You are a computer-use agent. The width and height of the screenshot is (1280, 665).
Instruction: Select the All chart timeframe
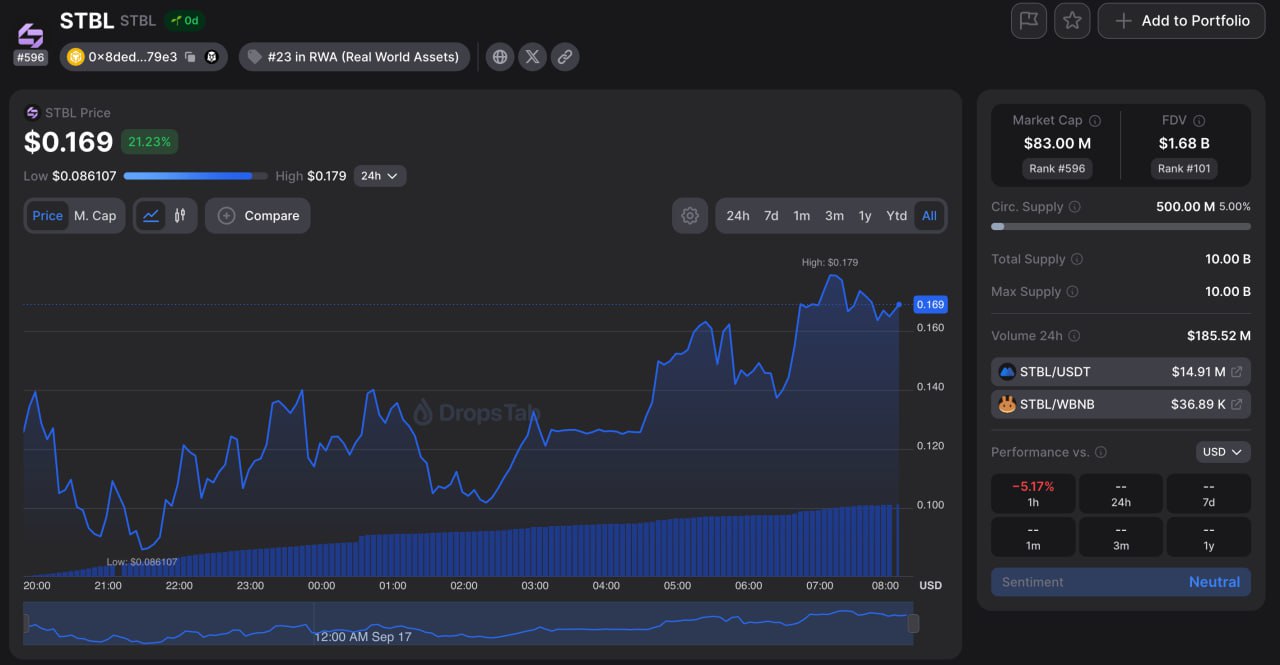pyautogui.click(x=929, y=216)
